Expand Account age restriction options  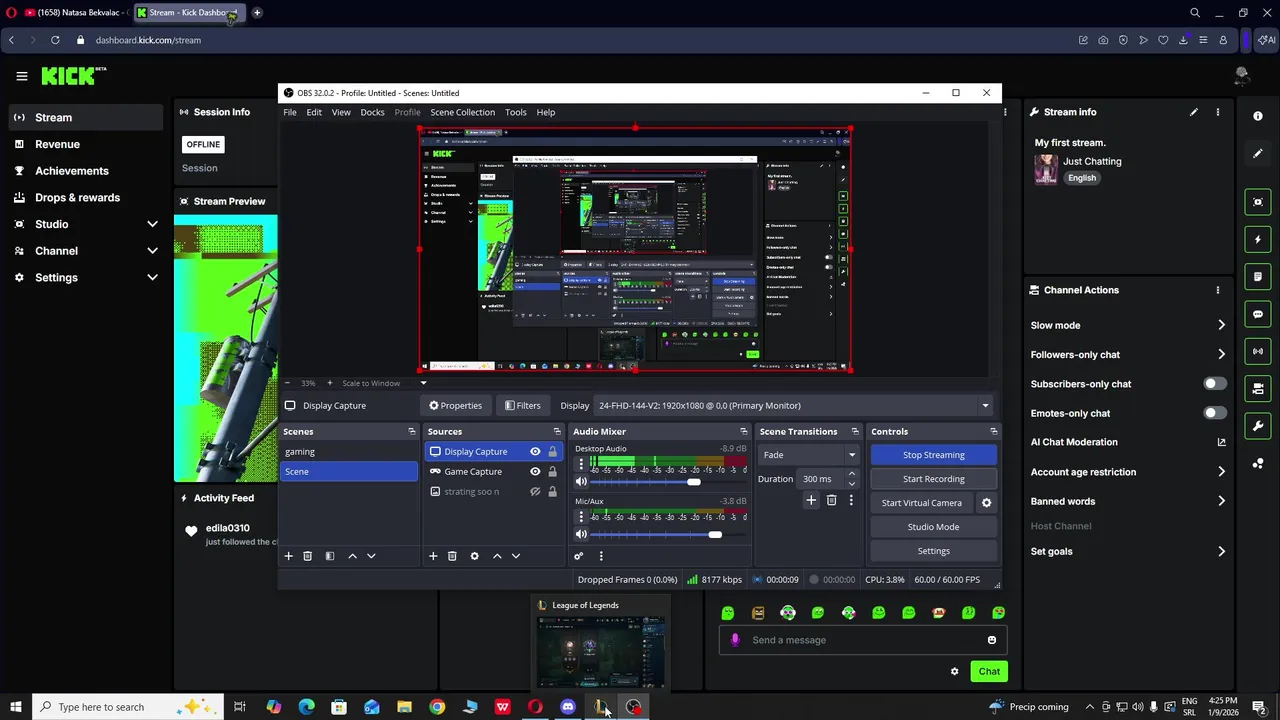coord(1221,472)
